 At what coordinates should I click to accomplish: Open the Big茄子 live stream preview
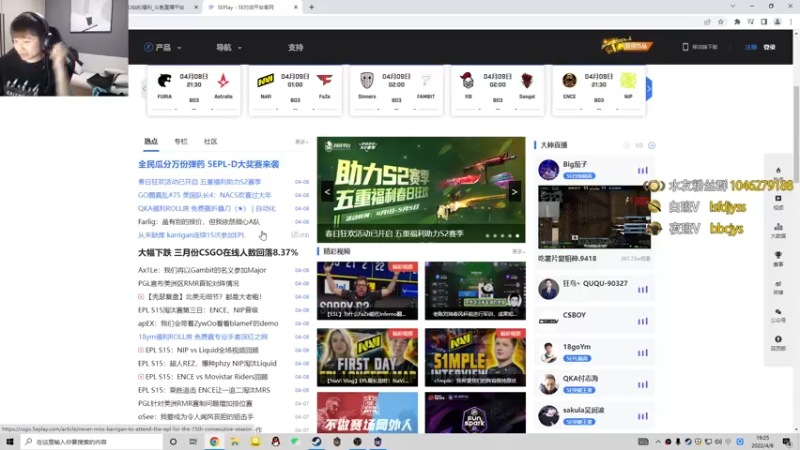pos(594,217)
